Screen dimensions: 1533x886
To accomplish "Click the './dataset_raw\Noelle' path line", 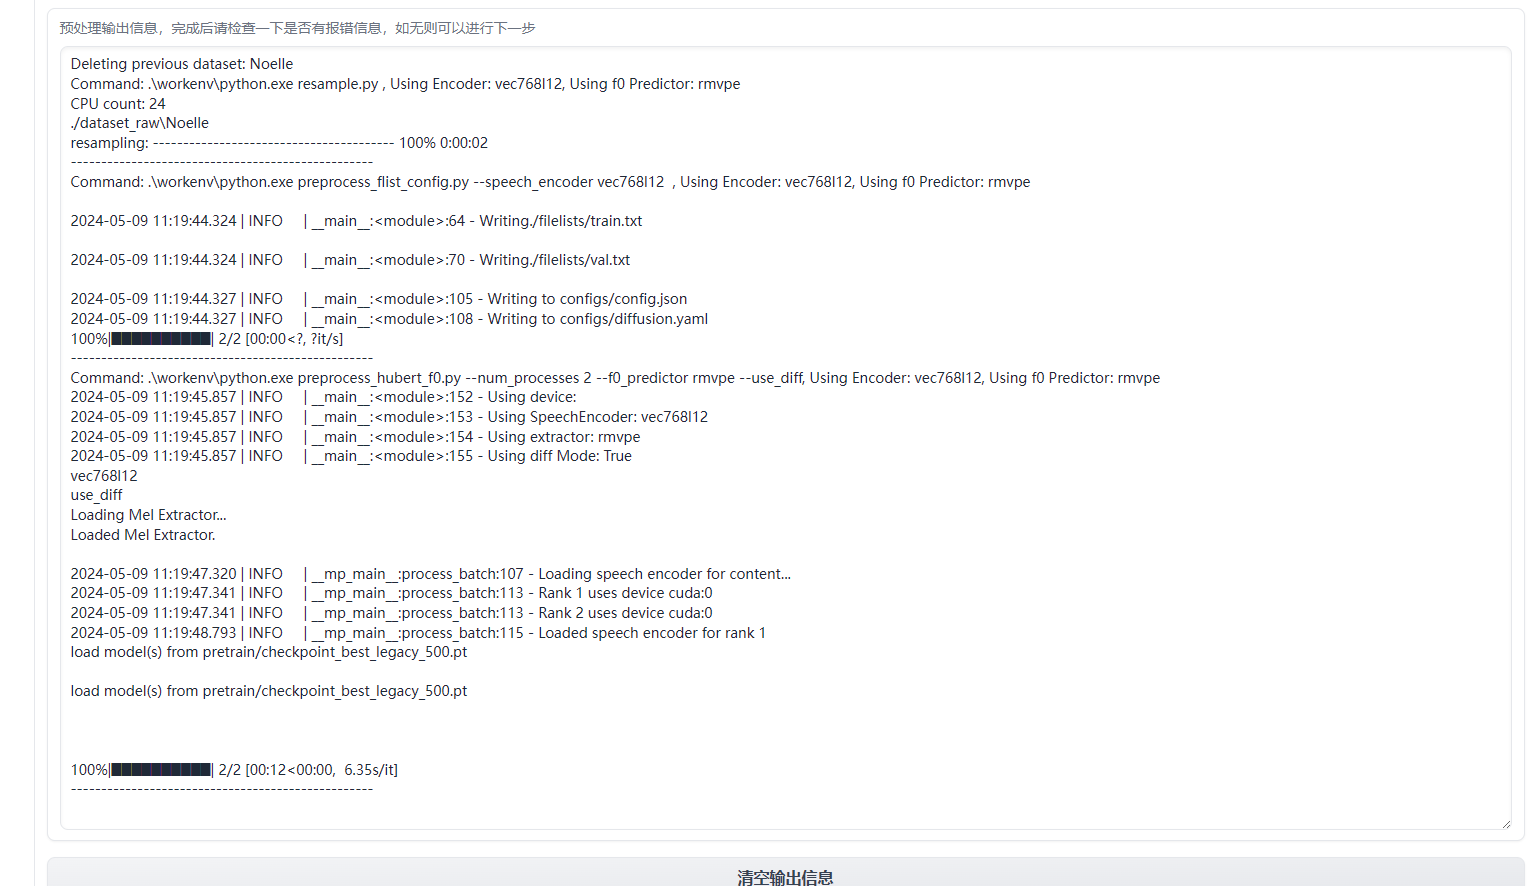I will [140, 123].
